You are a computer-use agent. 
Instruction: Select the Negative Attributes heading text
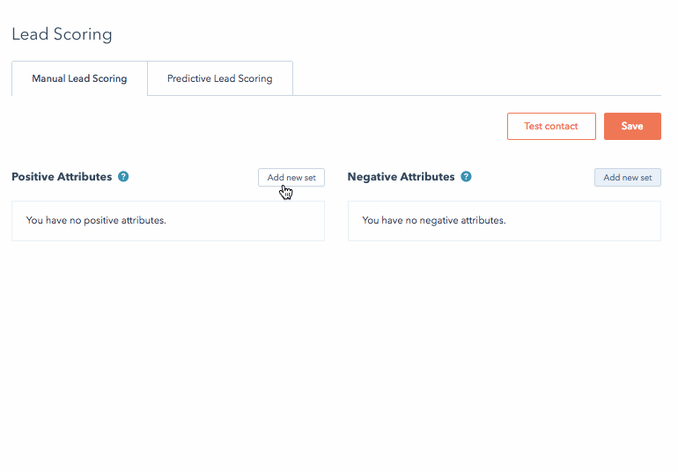pyautogui.click(x=401, y=176)
